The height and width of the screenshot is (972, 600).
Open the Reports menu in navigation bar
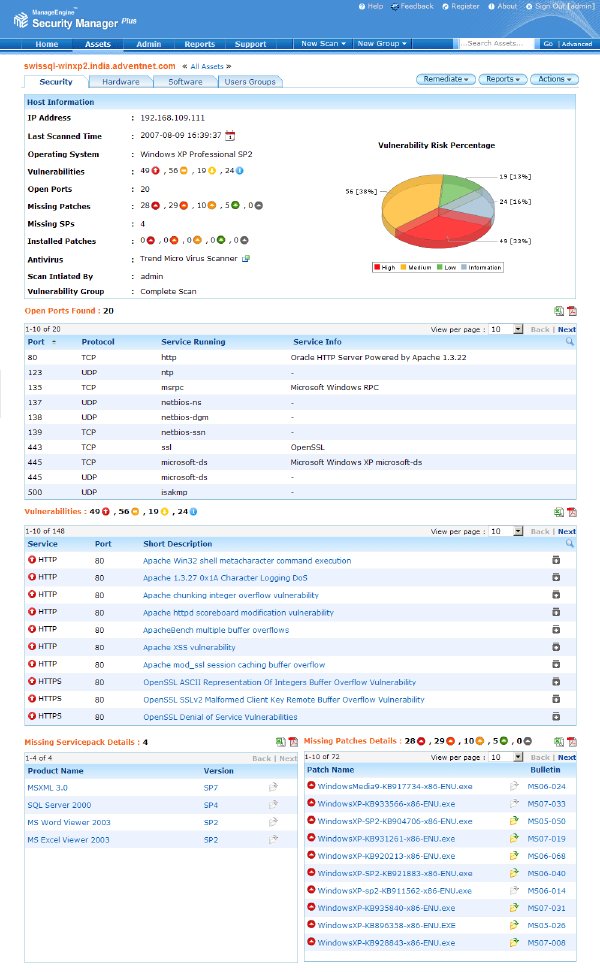[x=200, y=44]
